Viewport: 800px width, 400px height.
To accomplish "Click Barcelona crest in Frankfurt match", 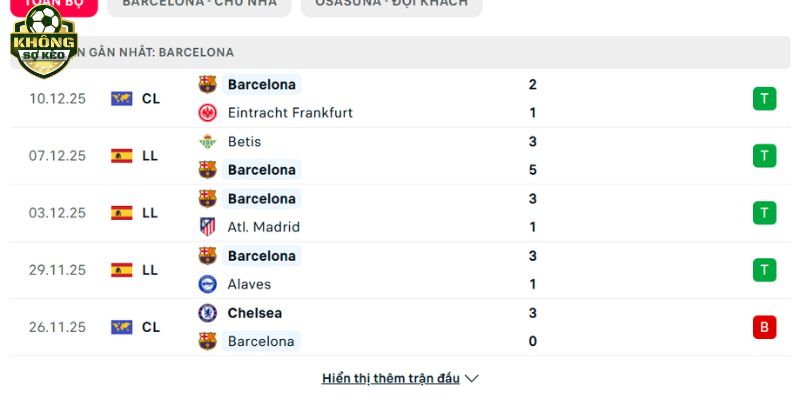I will [208, 85].
